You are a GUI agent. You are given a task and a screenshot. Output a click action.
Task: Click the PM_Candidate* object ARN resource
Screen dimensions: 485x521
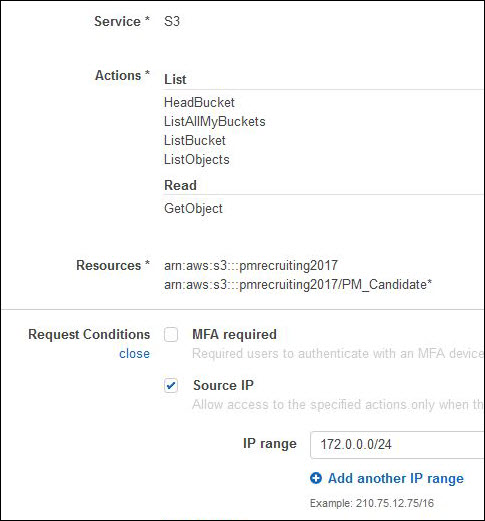point(298,285)
